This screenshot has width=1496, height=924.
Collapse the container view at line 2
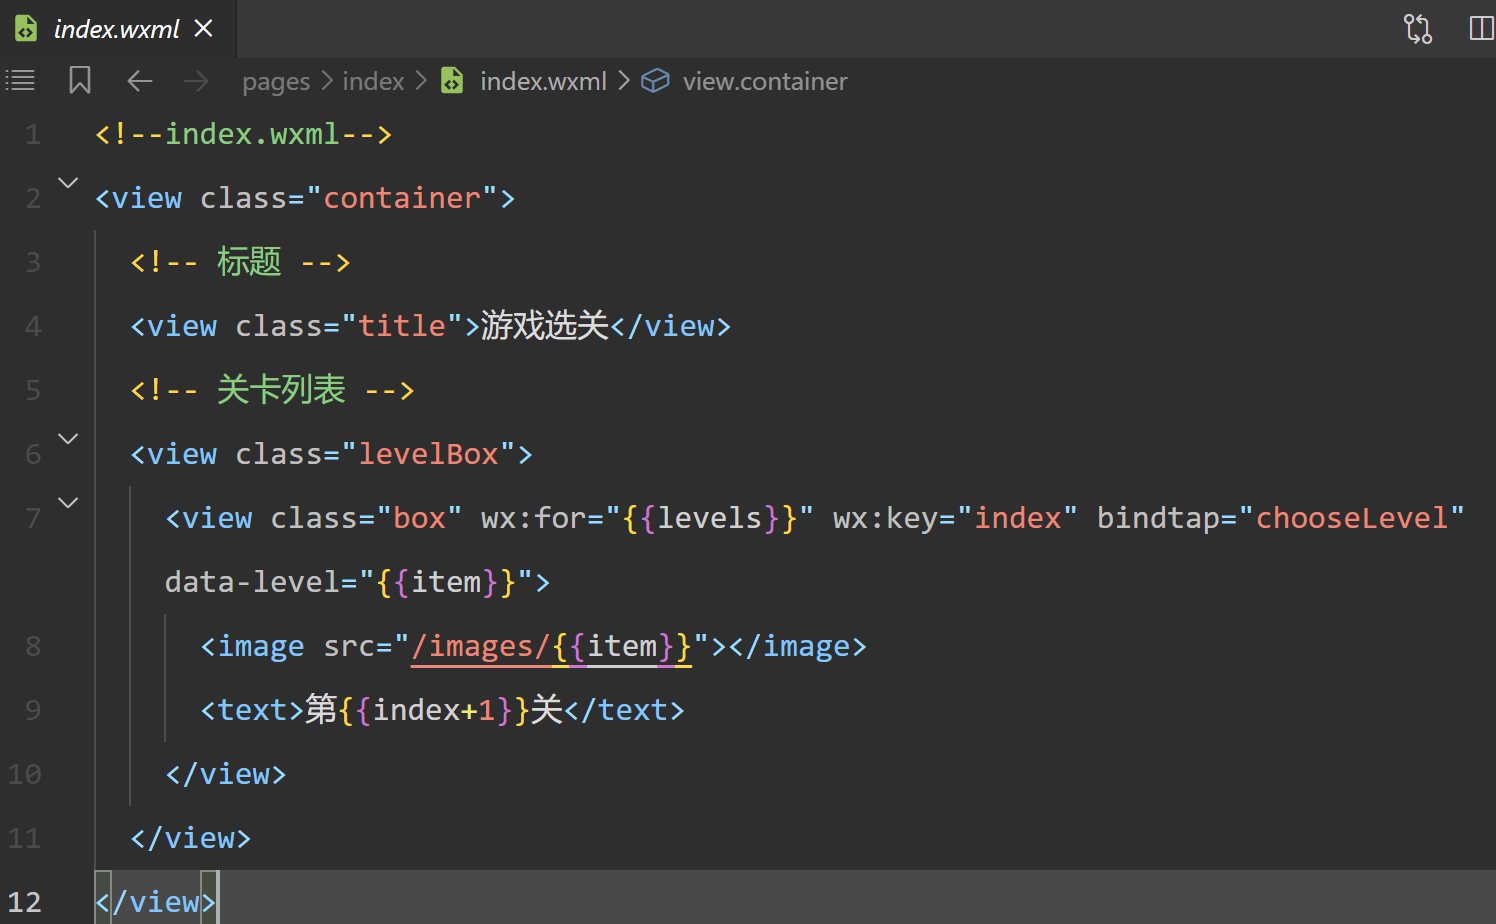coord(68,183)
